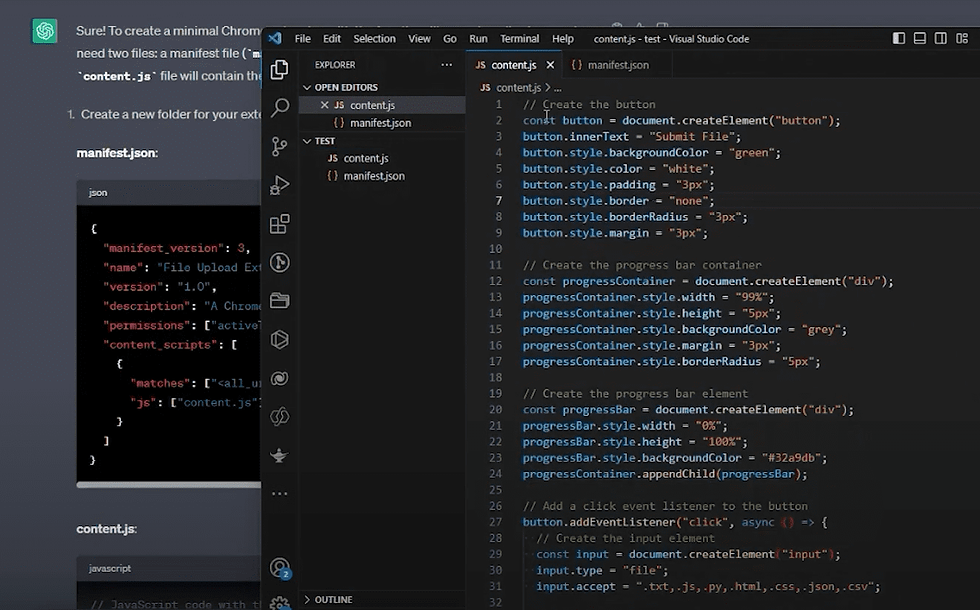Screen dimensions: 980x610
Task: Click the ChatGPT avatar icon in browser
Action: click(45, 31)
